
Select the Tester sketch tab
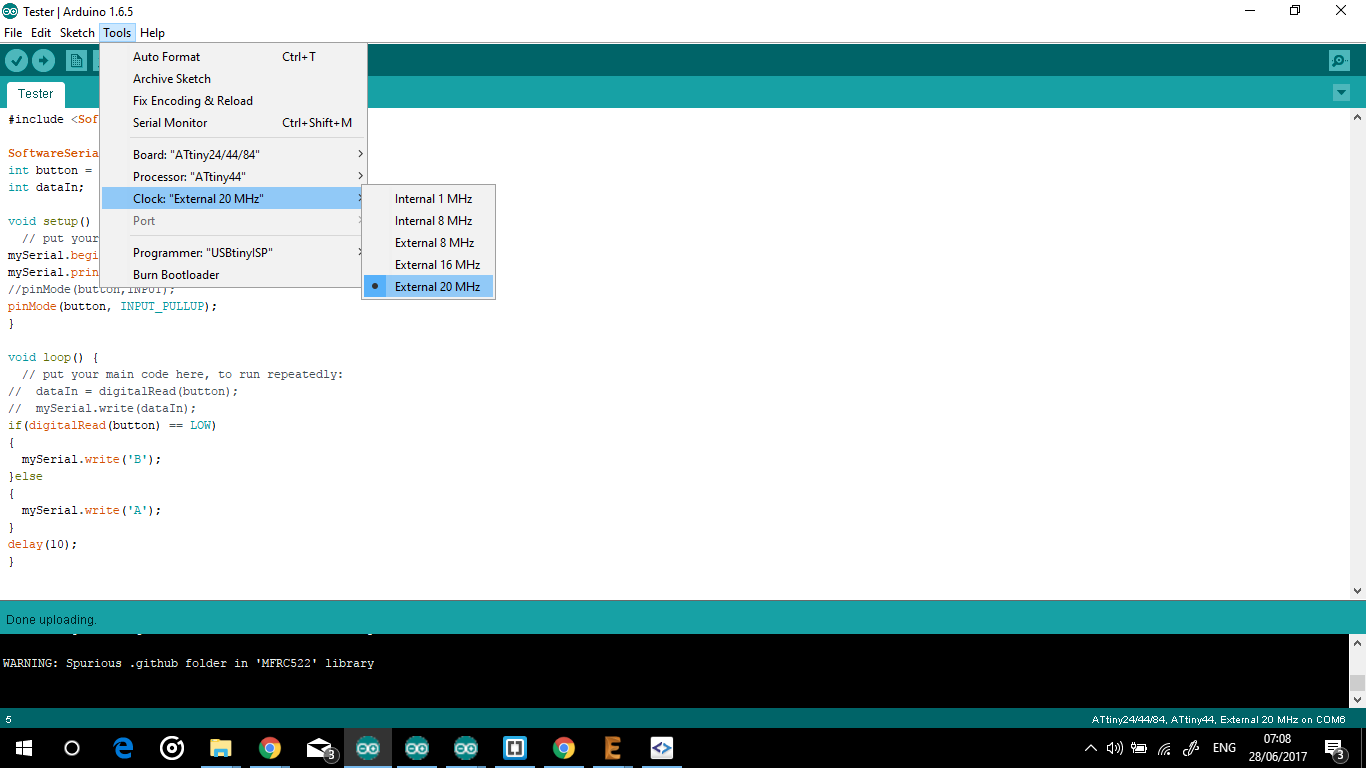pos(36,94)
